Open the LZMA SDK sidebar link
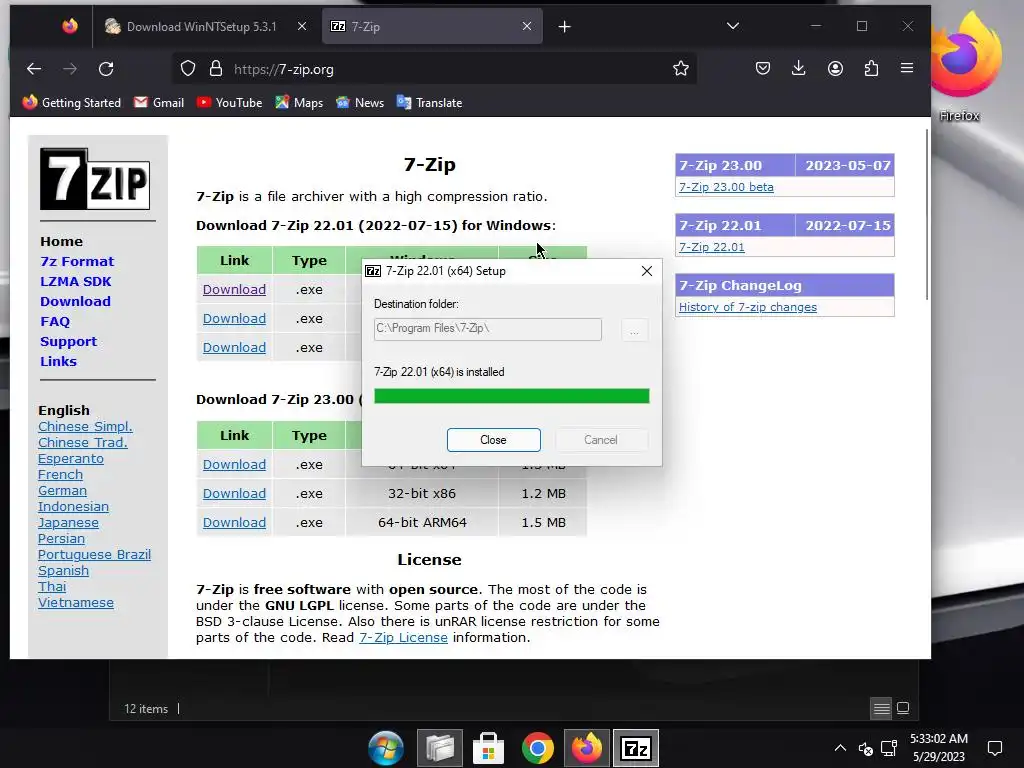The height and width of the screenshot is (768, 1024). 76,281
